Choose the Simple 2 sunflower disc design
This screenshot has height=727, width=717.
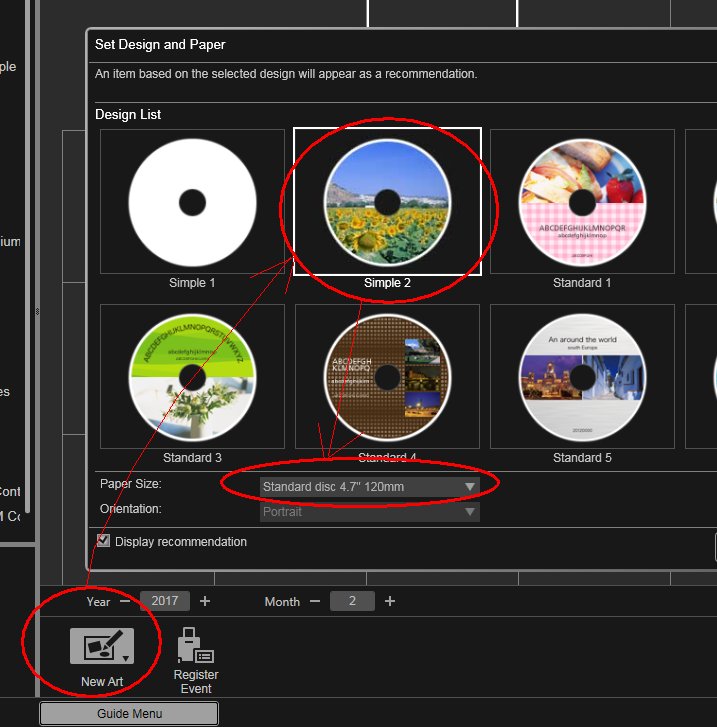pyautogui.click(x=387, y=202)
